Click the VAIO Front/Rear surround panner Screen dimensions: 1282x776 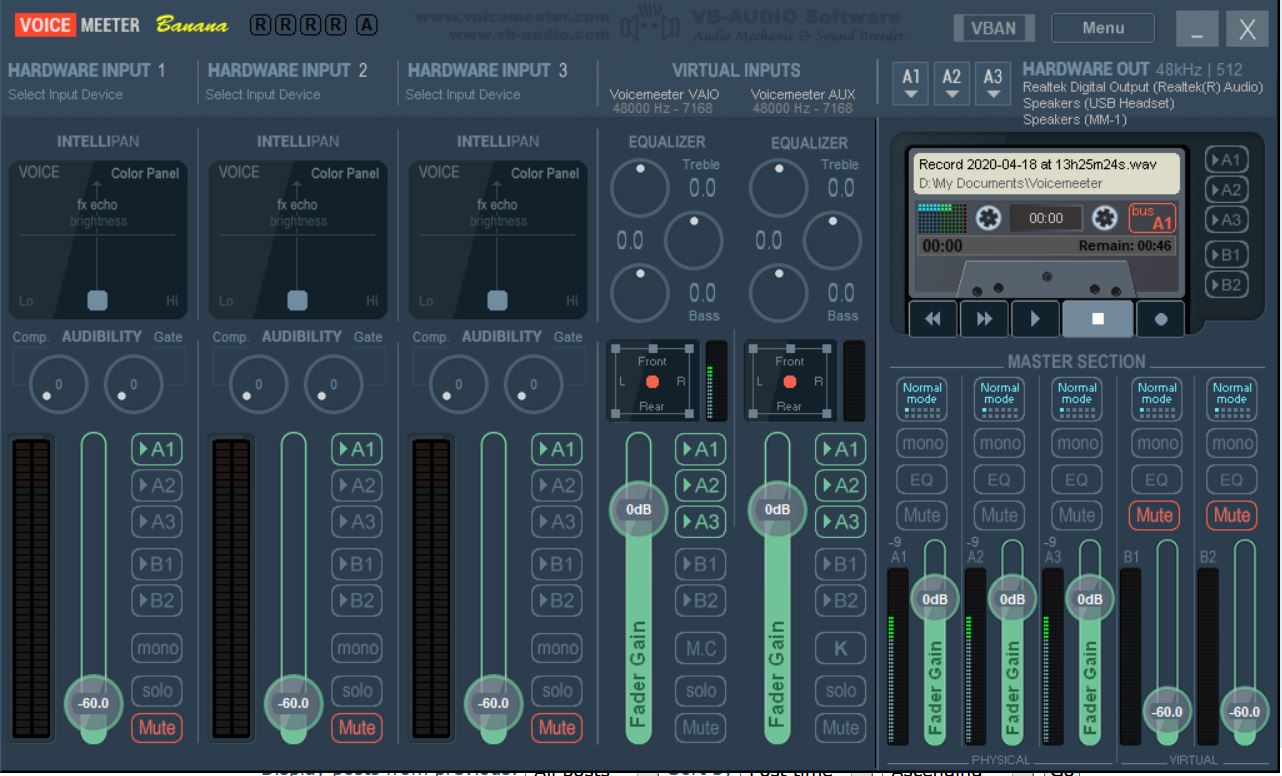[x=652, y=381]
